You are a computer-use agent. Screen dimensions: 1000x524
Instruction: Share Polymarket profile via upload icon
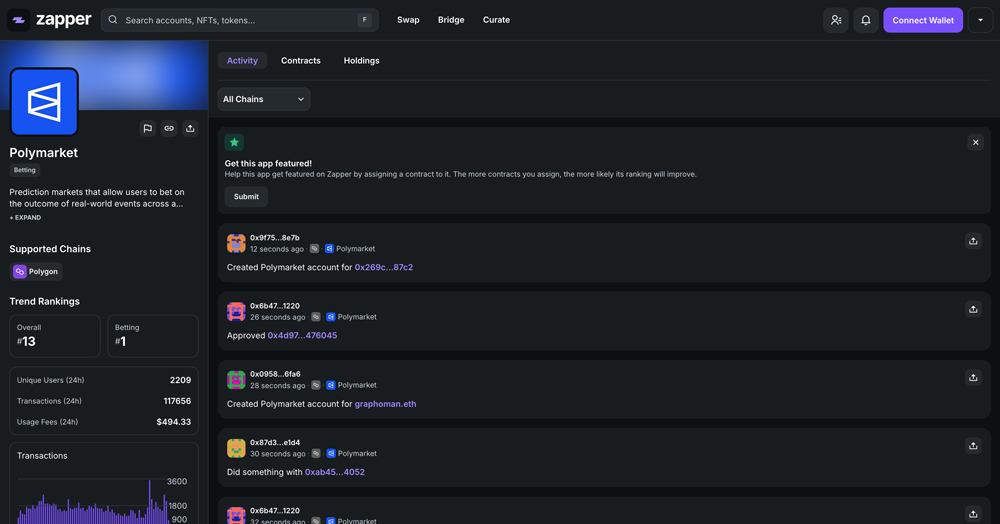(190, 128)
